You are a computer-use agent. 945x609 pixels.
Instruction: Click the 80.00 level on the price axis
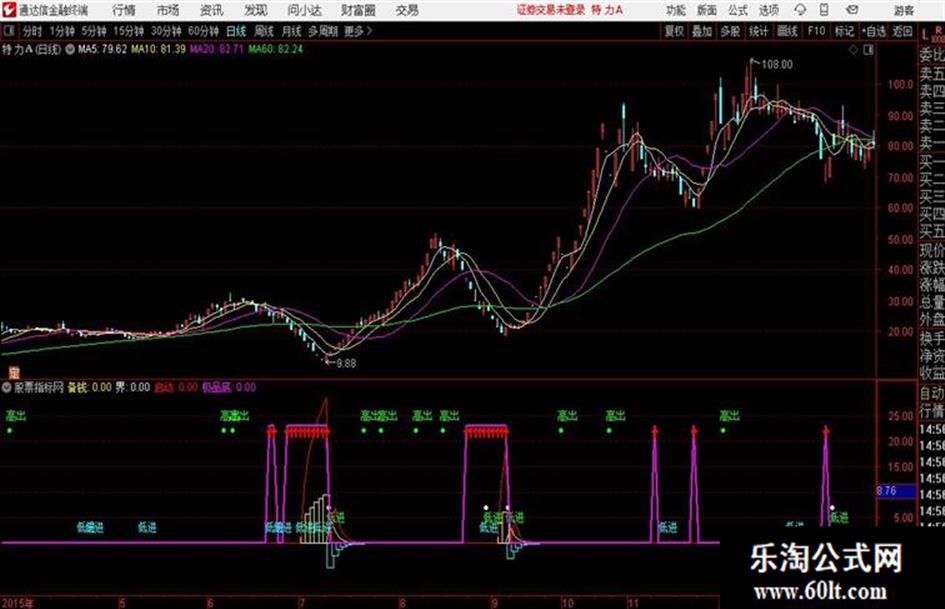tap(900, 145)
